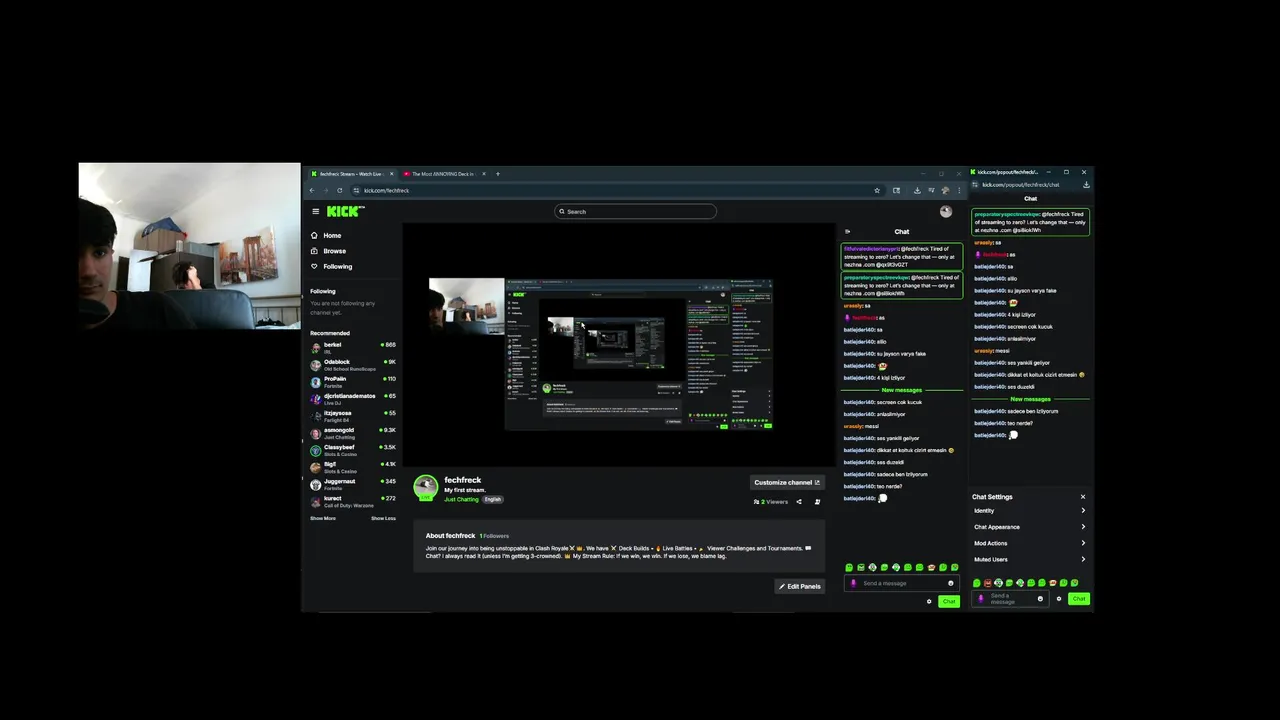The height and width of the screenshot is (720, 1280).
Task: Click the Customize channel button
Action: pyautogui.click(x=786, y=482)
